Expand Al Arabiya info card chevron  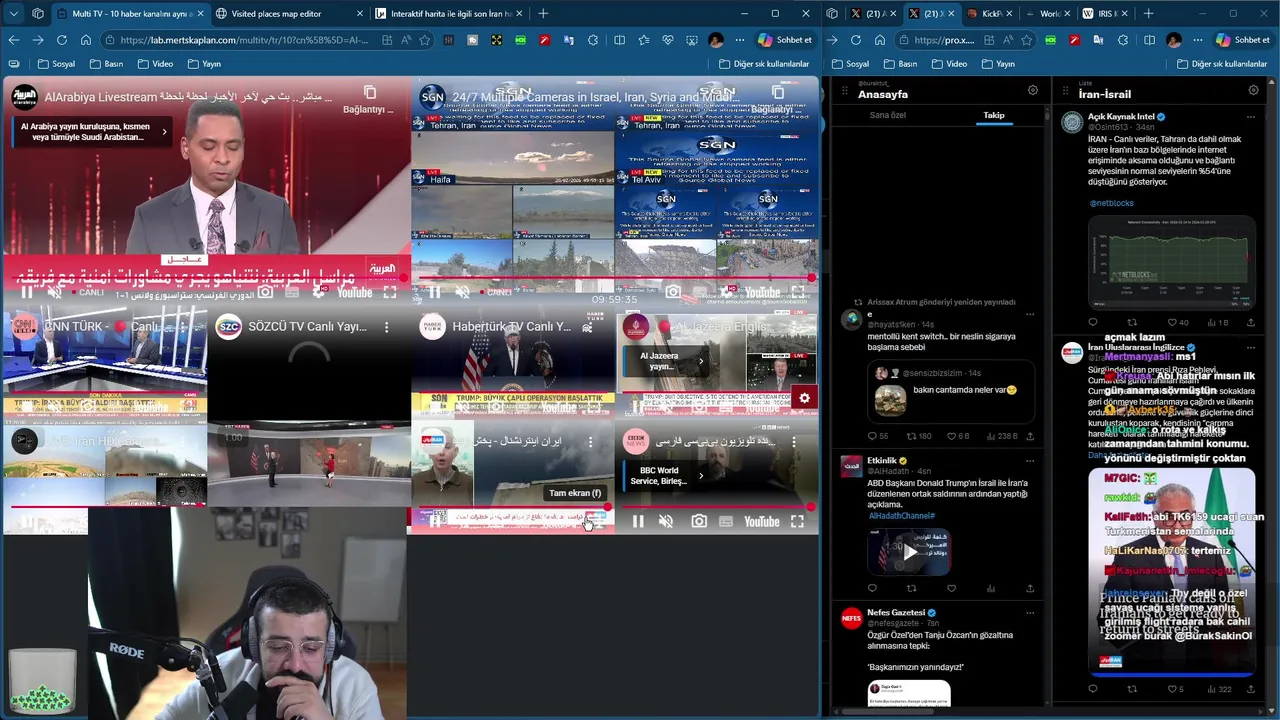pos(164,131)
